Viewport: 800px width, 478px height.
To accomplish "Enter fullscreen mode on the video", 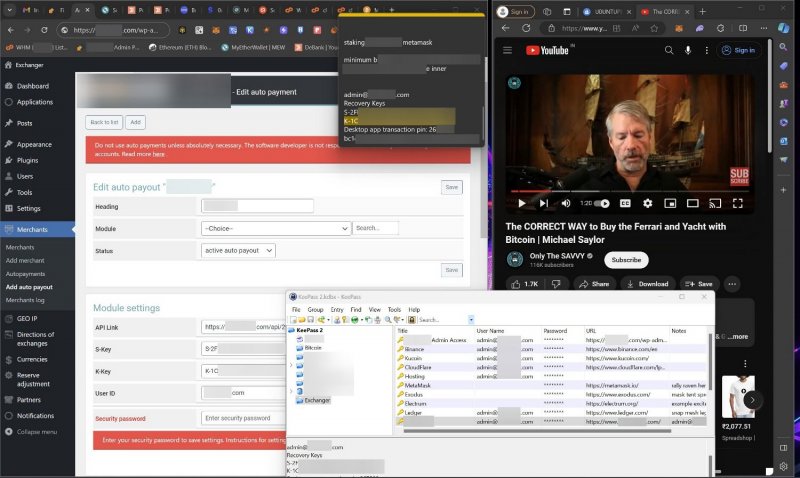I will coord(737,203).
